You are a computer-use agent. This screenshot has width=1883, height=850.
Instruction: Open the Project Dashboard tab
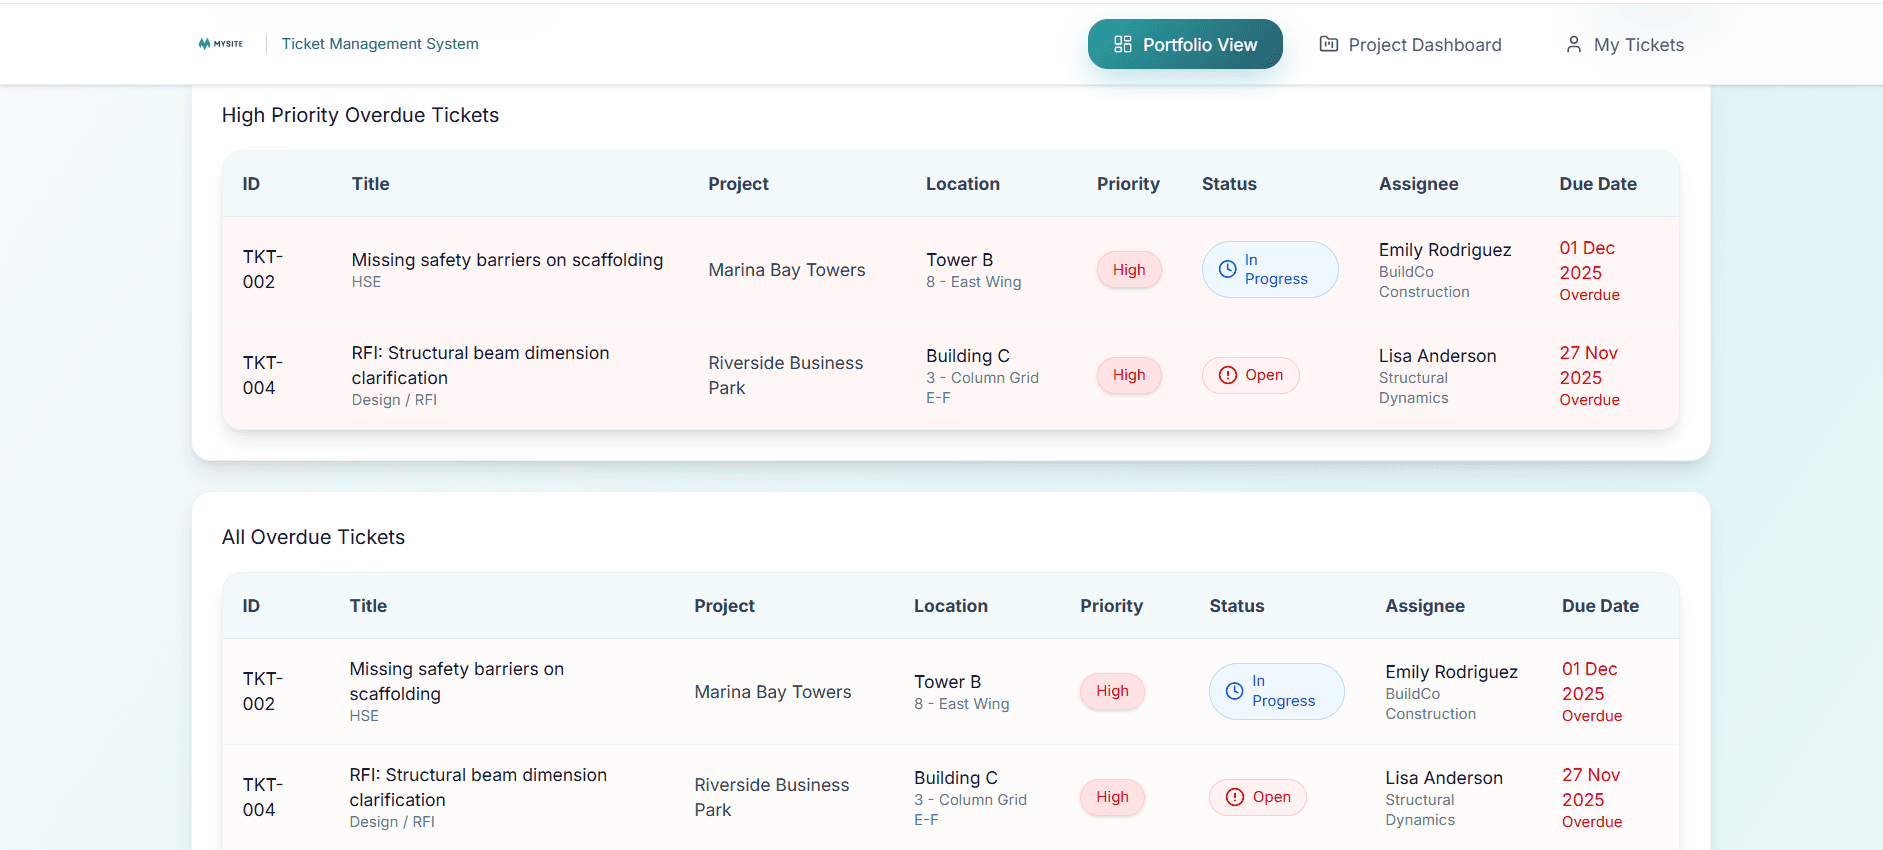[1411, 44]
